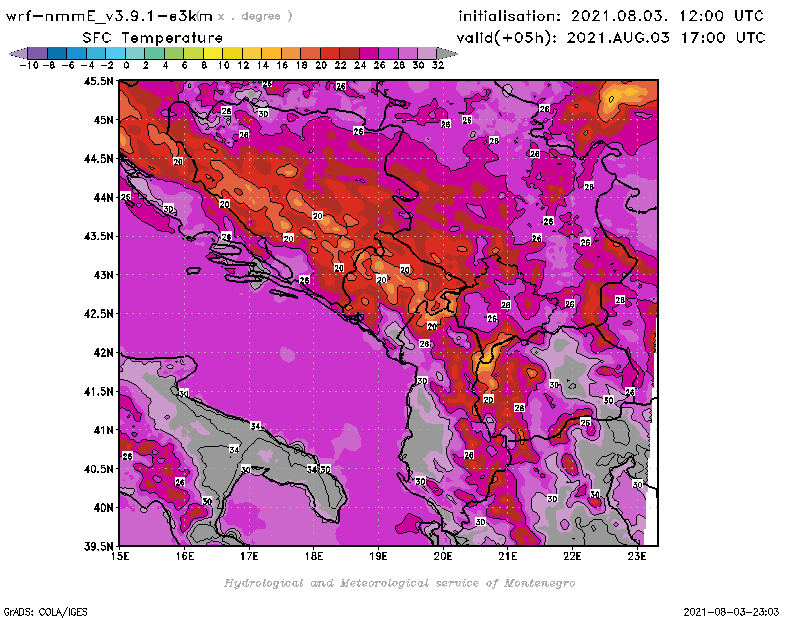
Task: Click the 41N latitude label
Action: [104, 430]
